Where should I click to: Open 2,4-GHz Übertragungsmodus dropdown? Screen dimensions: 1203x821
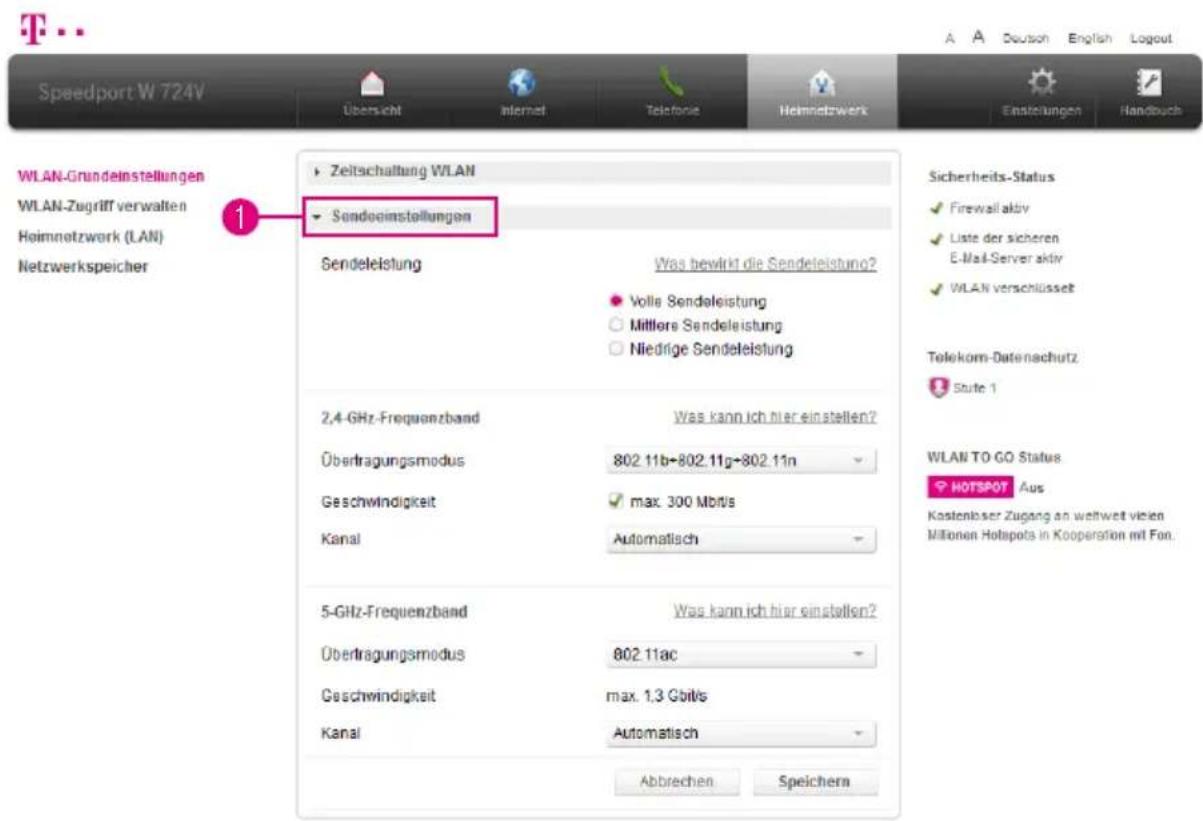pyautogui.click(x=741, y=462)
